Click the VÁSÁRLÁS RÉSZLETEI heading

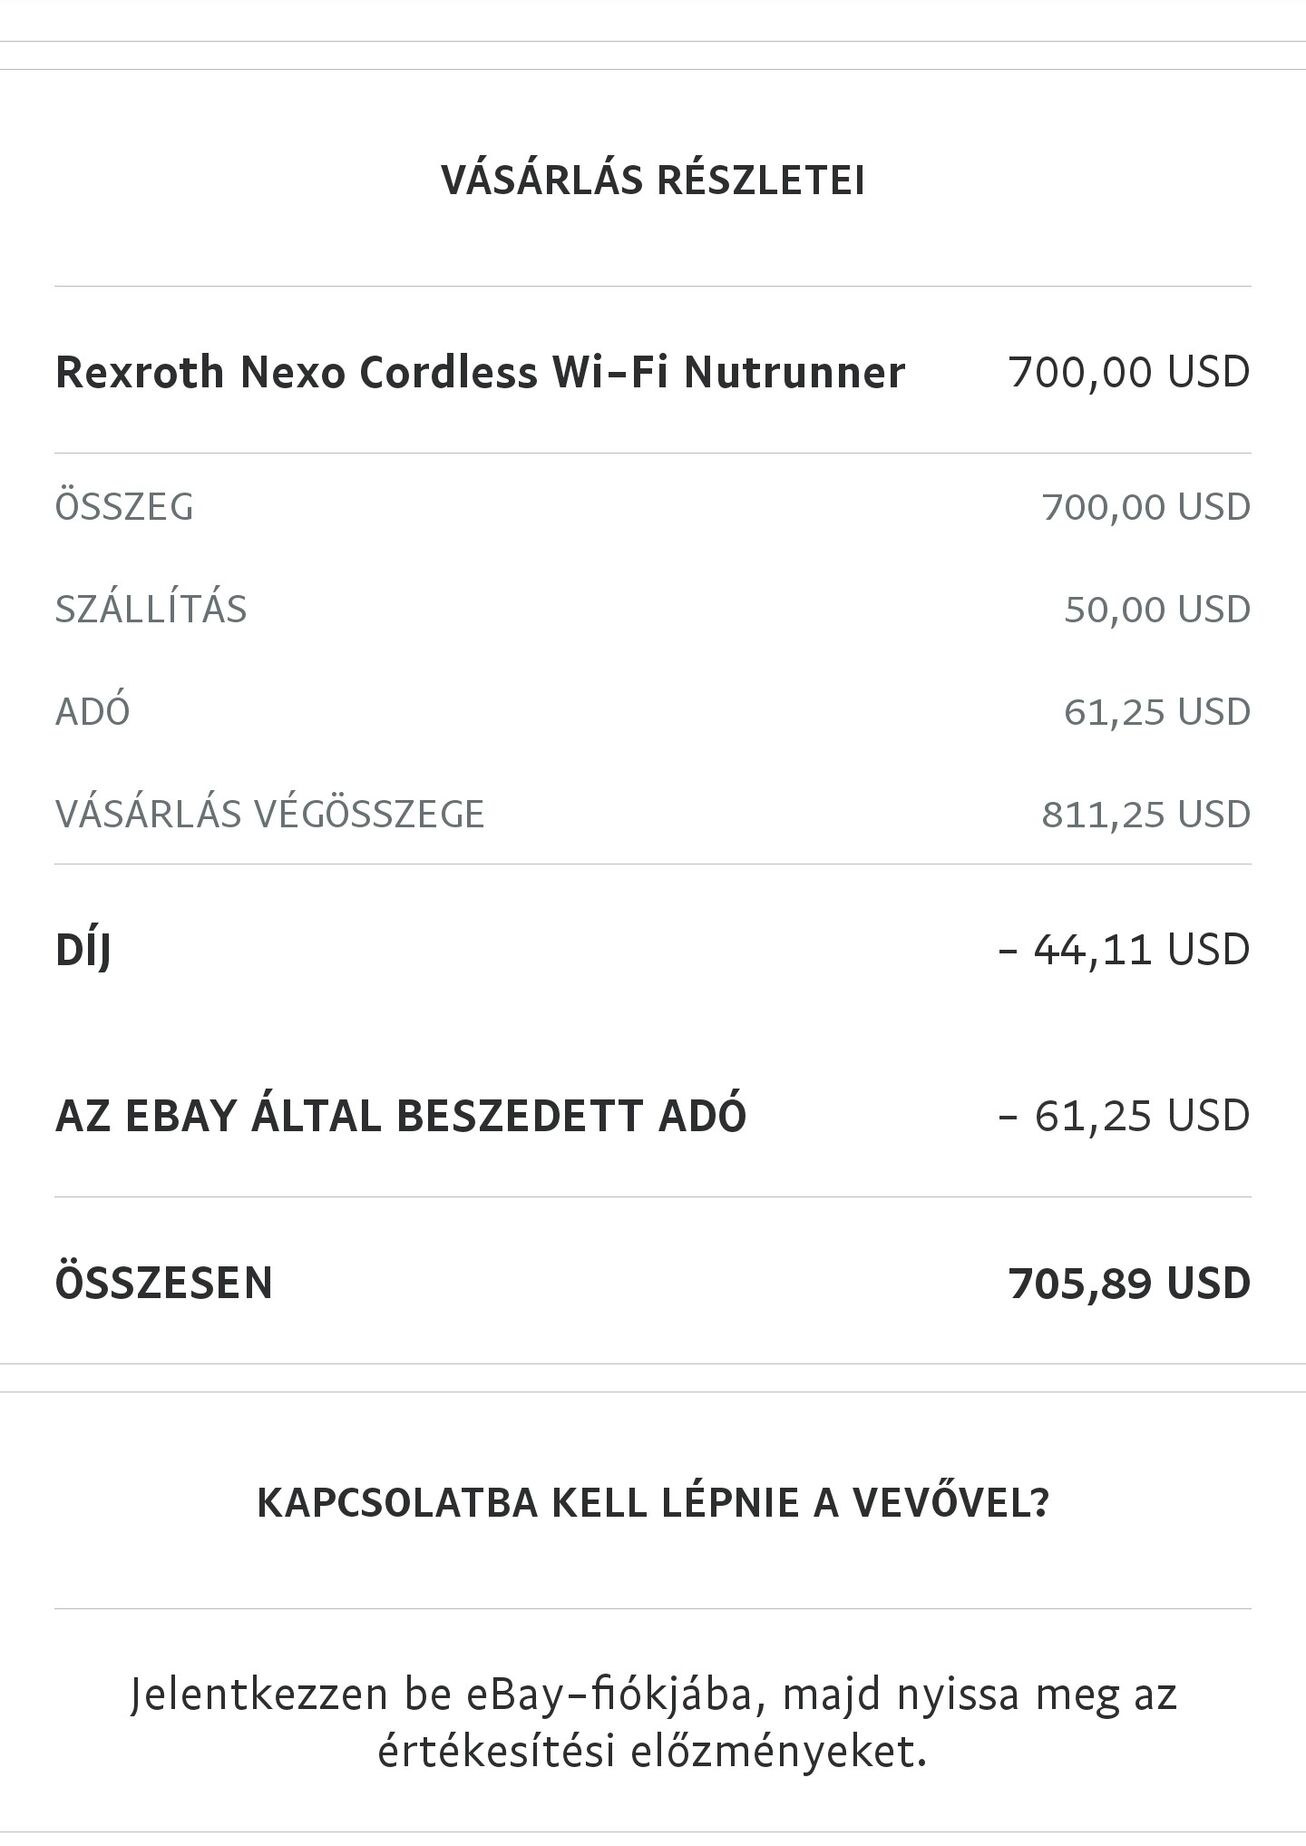(x=653, y=180)
